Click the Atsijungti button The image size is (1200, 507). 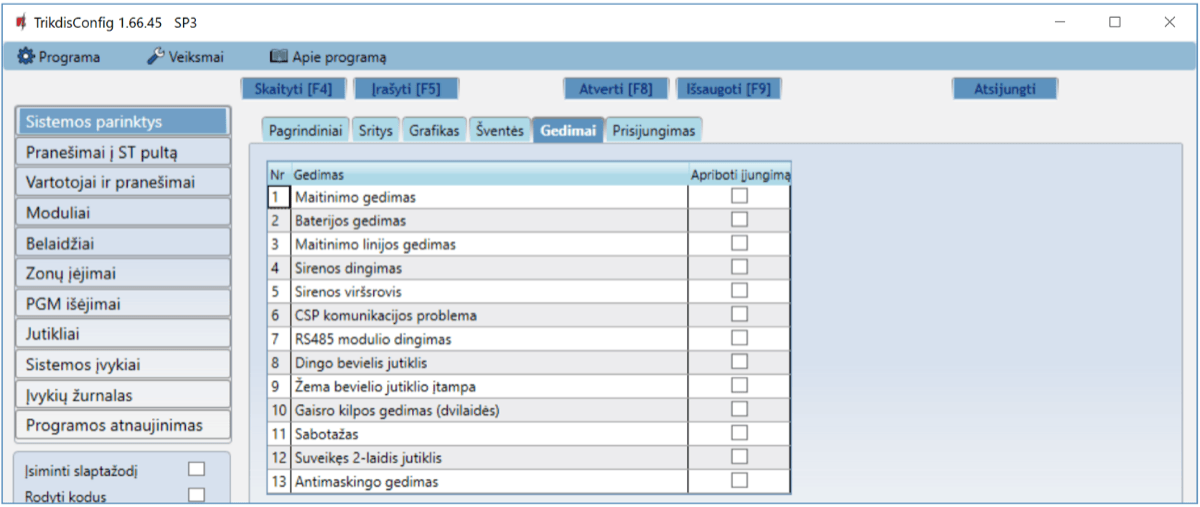click(1004, 89)
